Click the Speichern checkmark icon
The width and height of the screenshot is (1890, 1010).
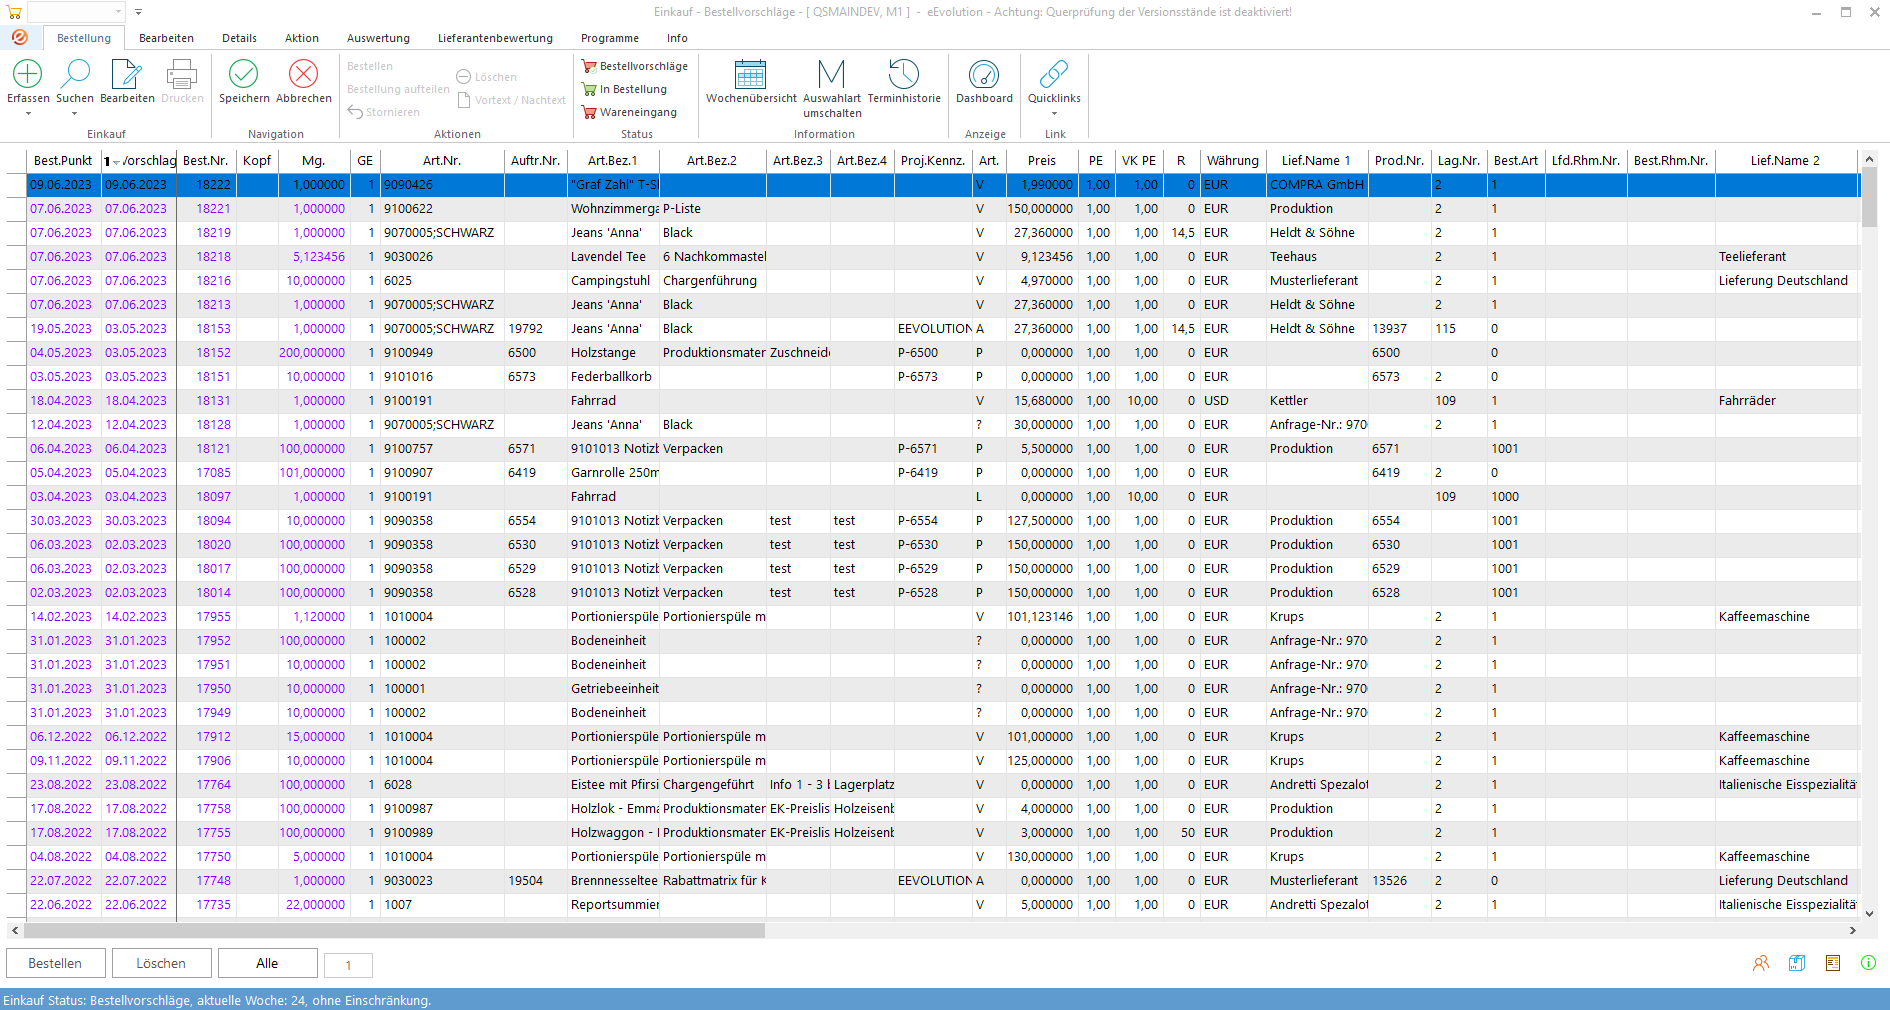pos(244,74)
